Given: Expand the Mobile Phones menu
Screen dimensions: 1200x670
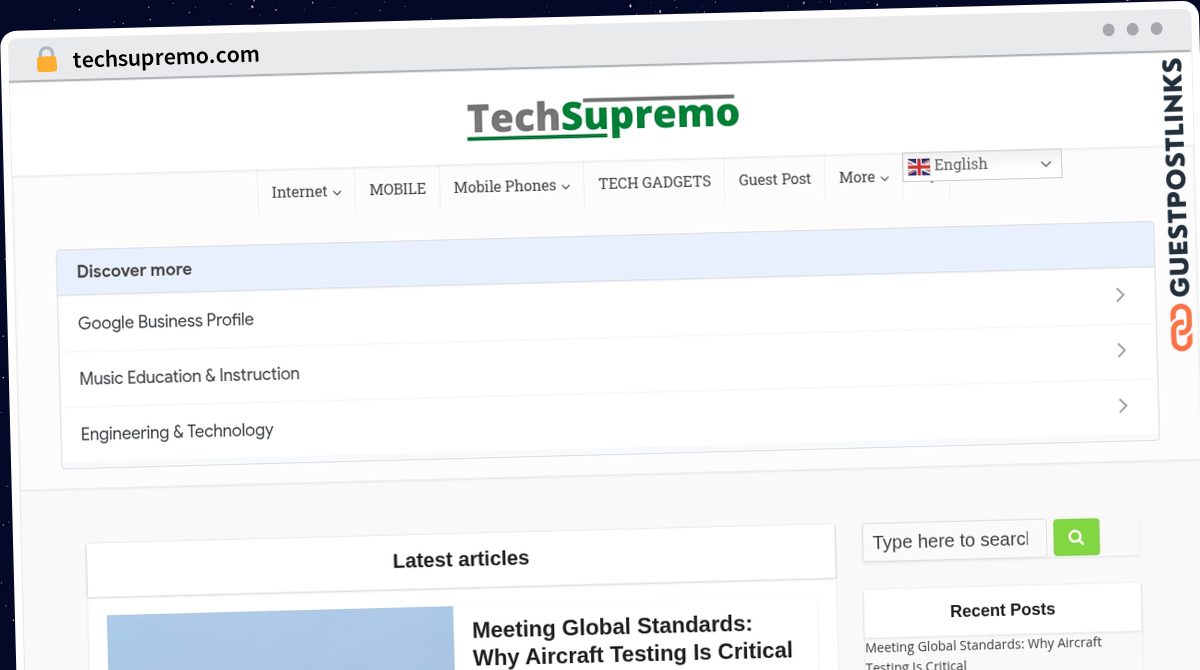Looking at the screenshot, I should (x=511, y=187).
